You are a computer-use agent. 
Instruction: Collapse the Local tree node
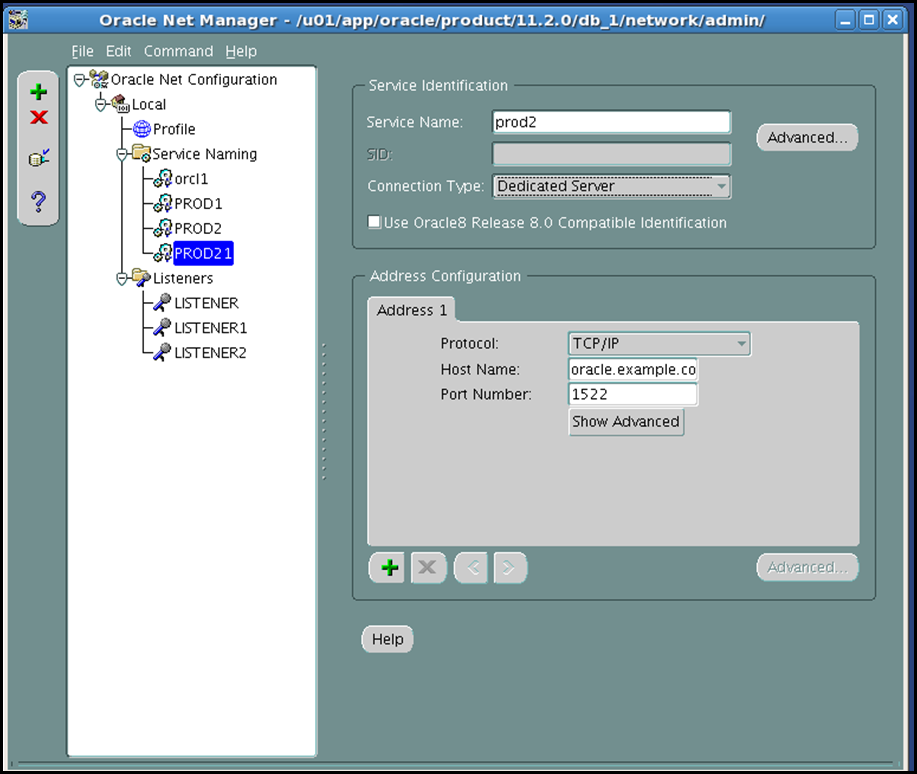click(x=101, y=104)
